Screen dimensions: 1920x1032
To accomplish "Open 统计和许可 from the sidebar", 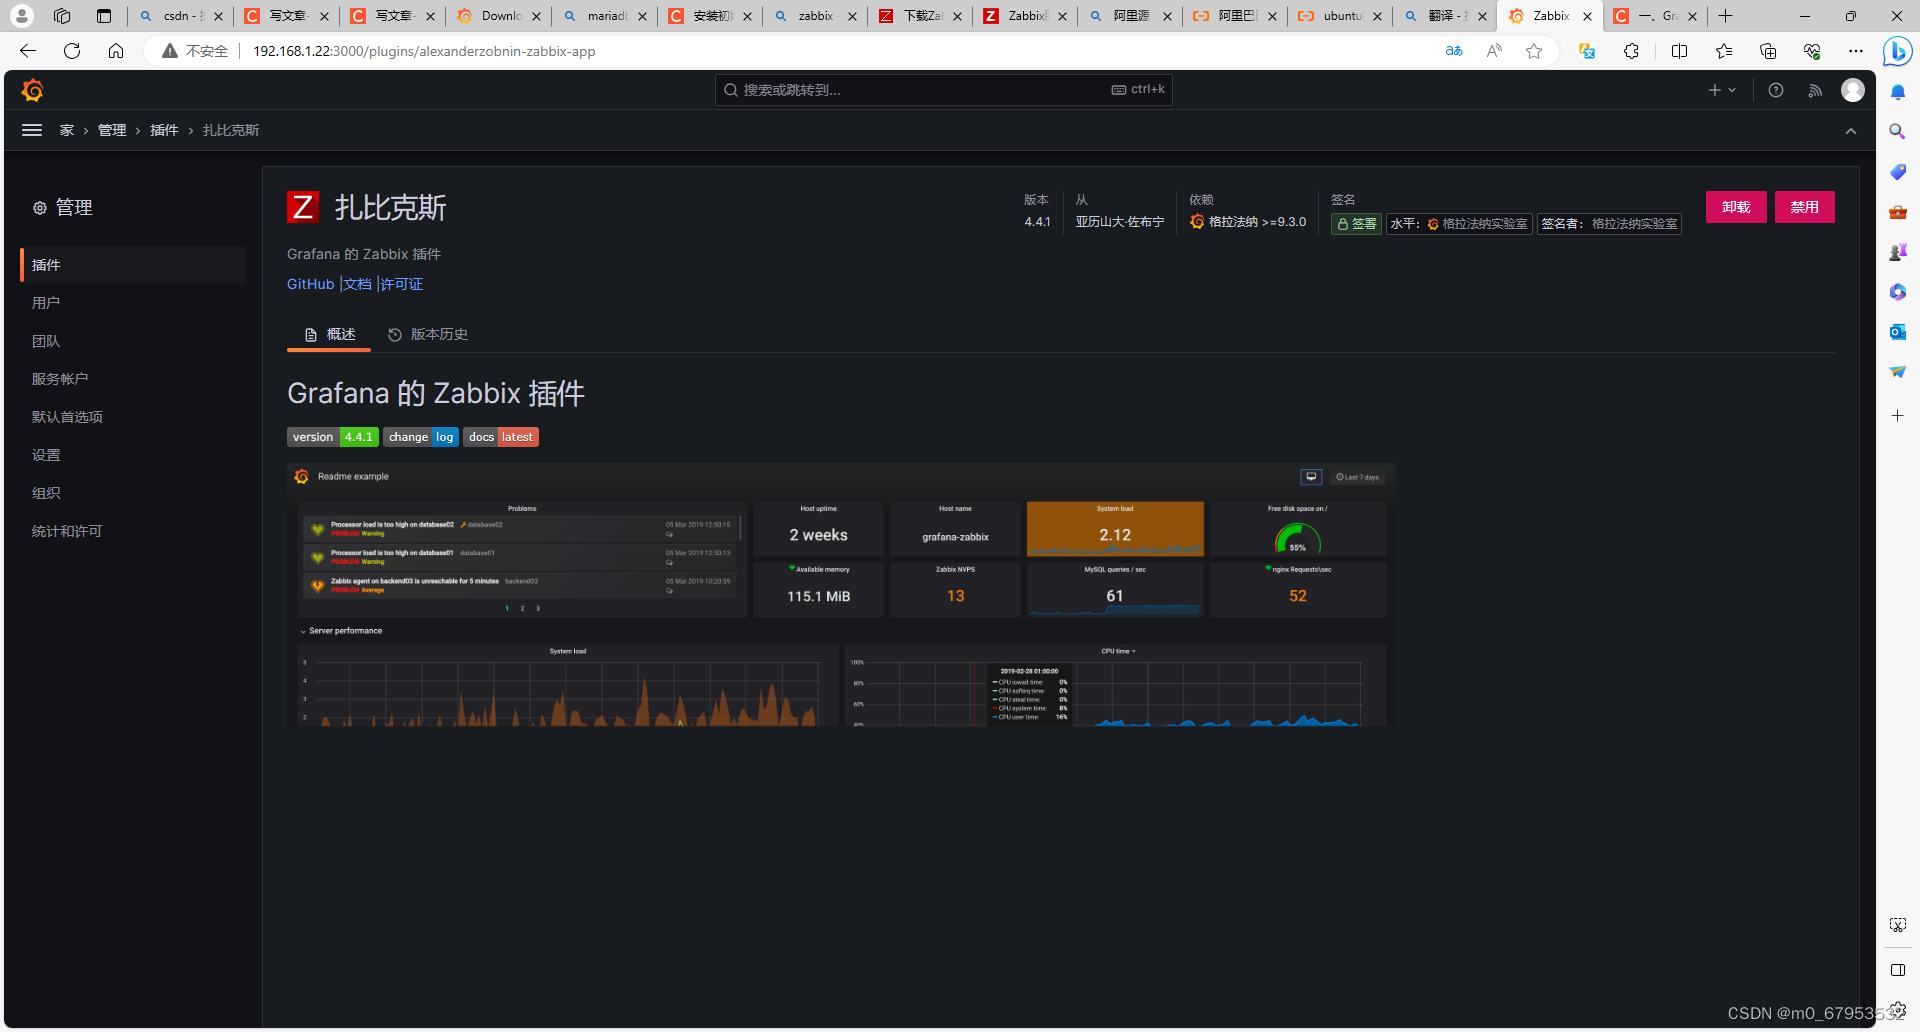I will click(67, 531).
